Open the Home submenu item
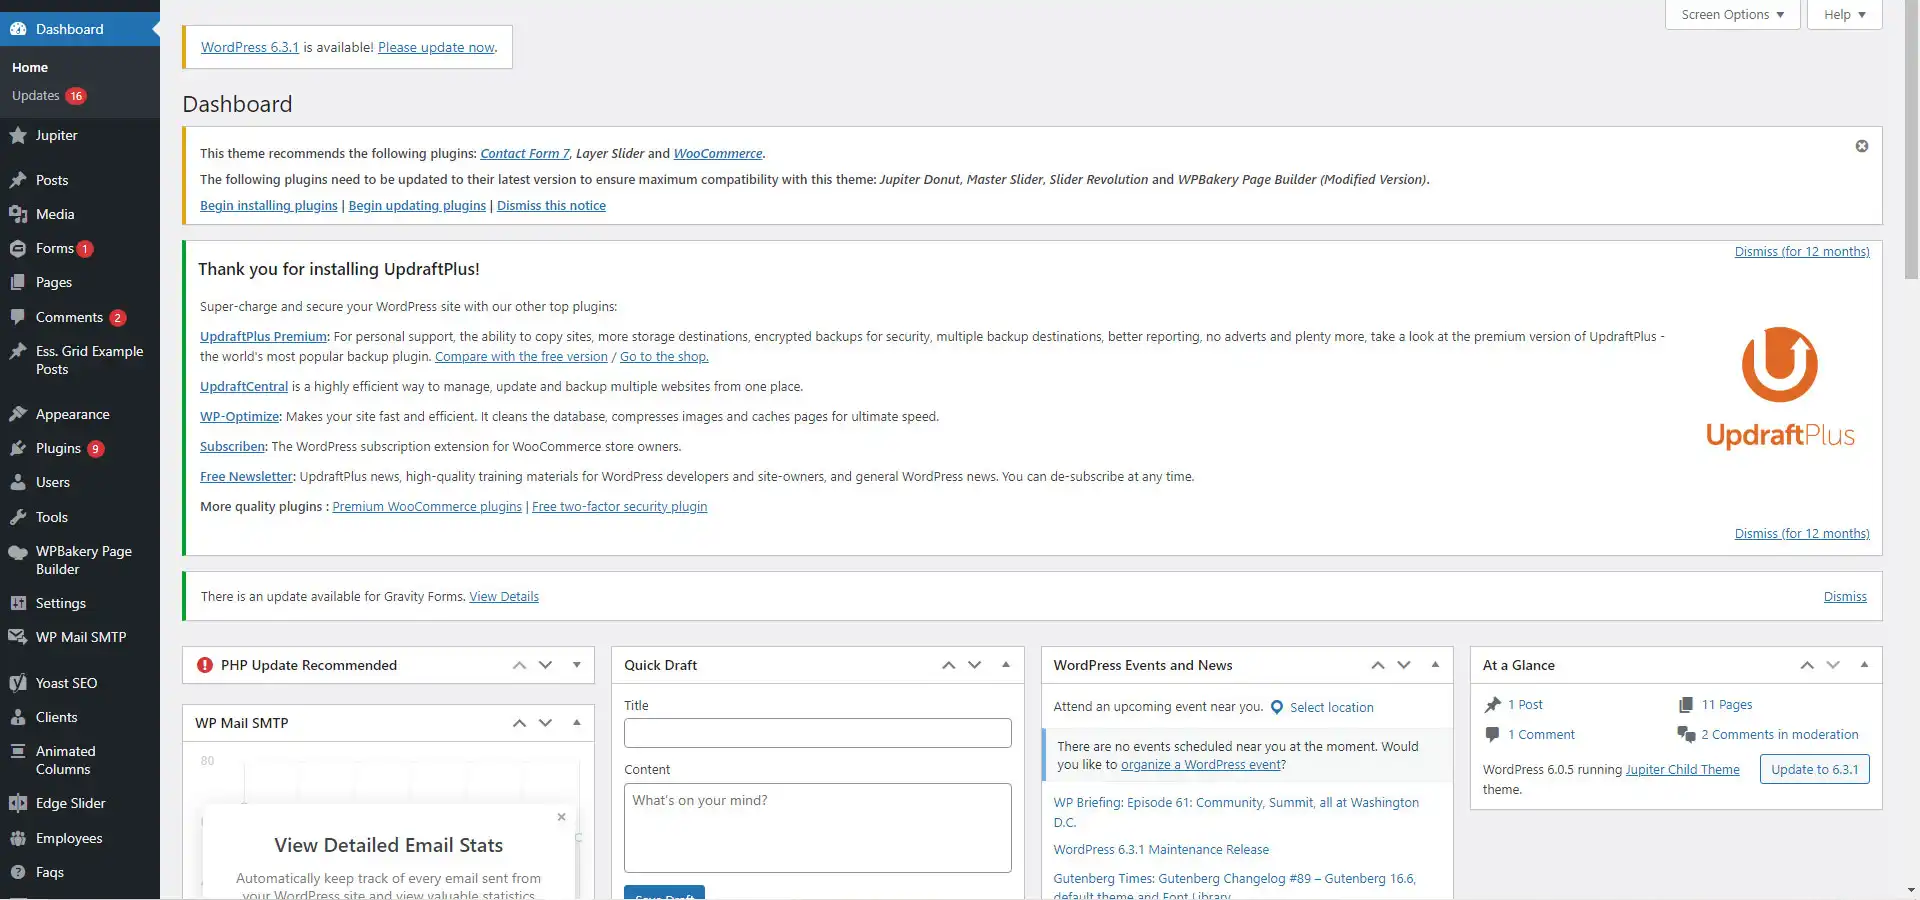Screen dimensions: 1920x900 pyautogui.click(x=30, y=67)
